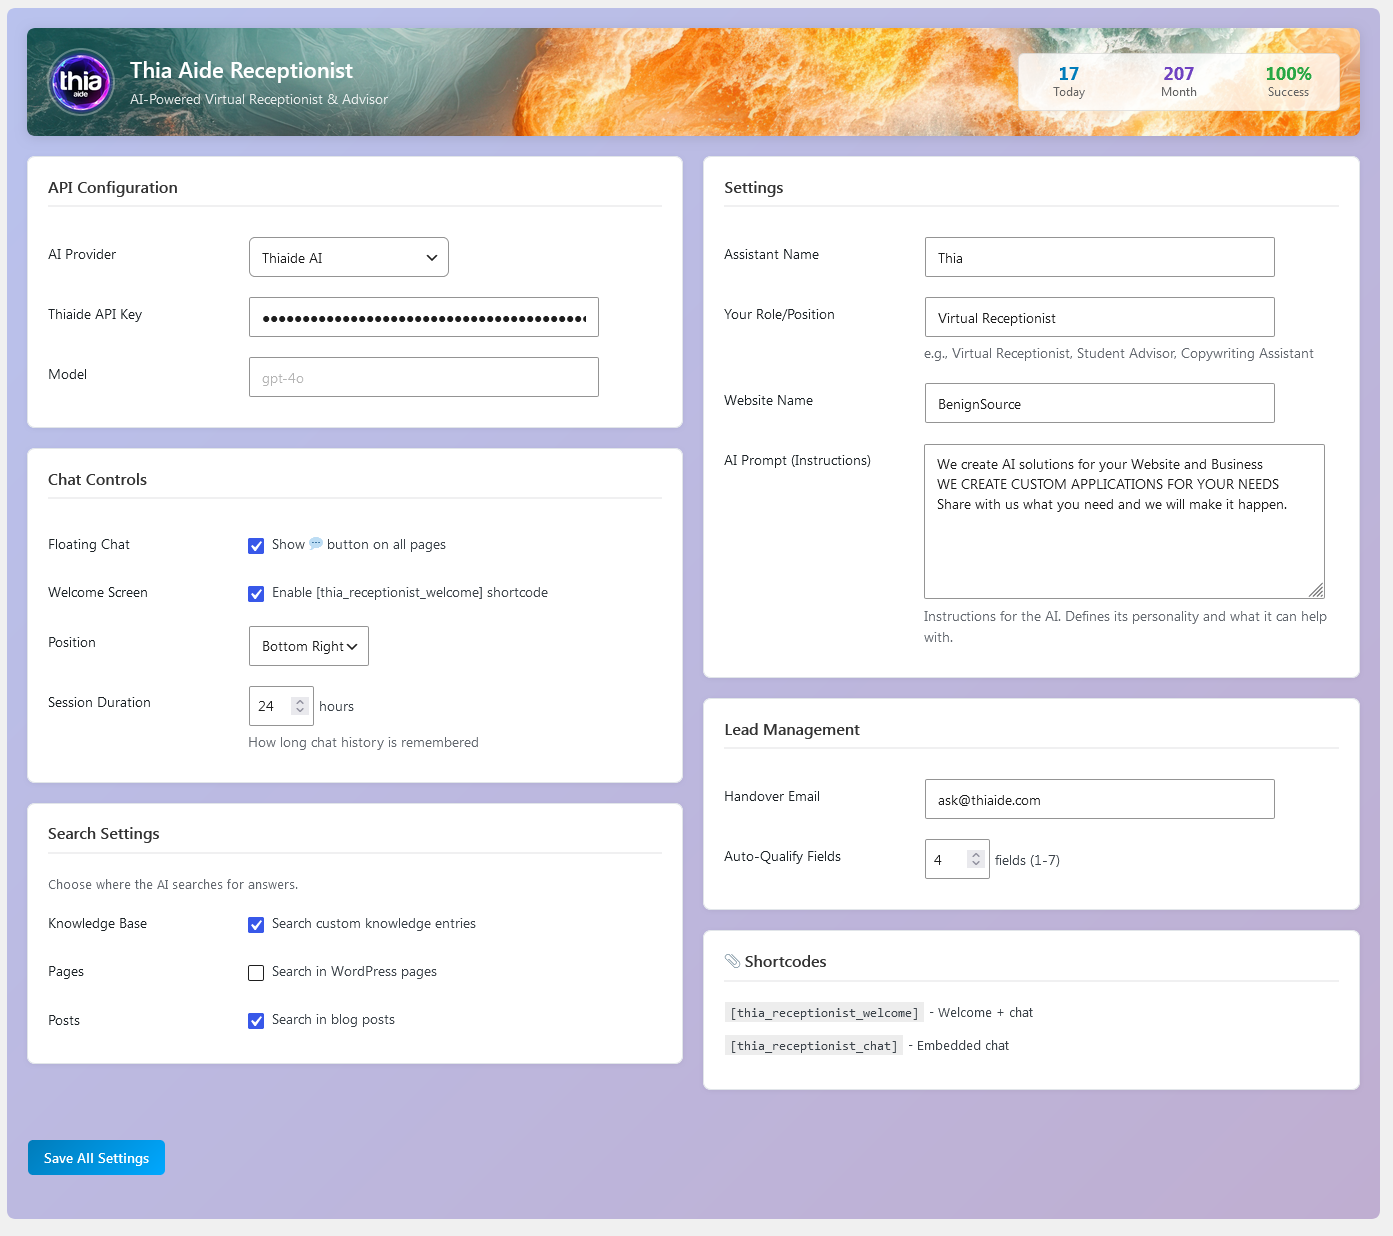Click the Thia Aide Receptionist title
1393x1236 pixels.
(x=241, y=70)
